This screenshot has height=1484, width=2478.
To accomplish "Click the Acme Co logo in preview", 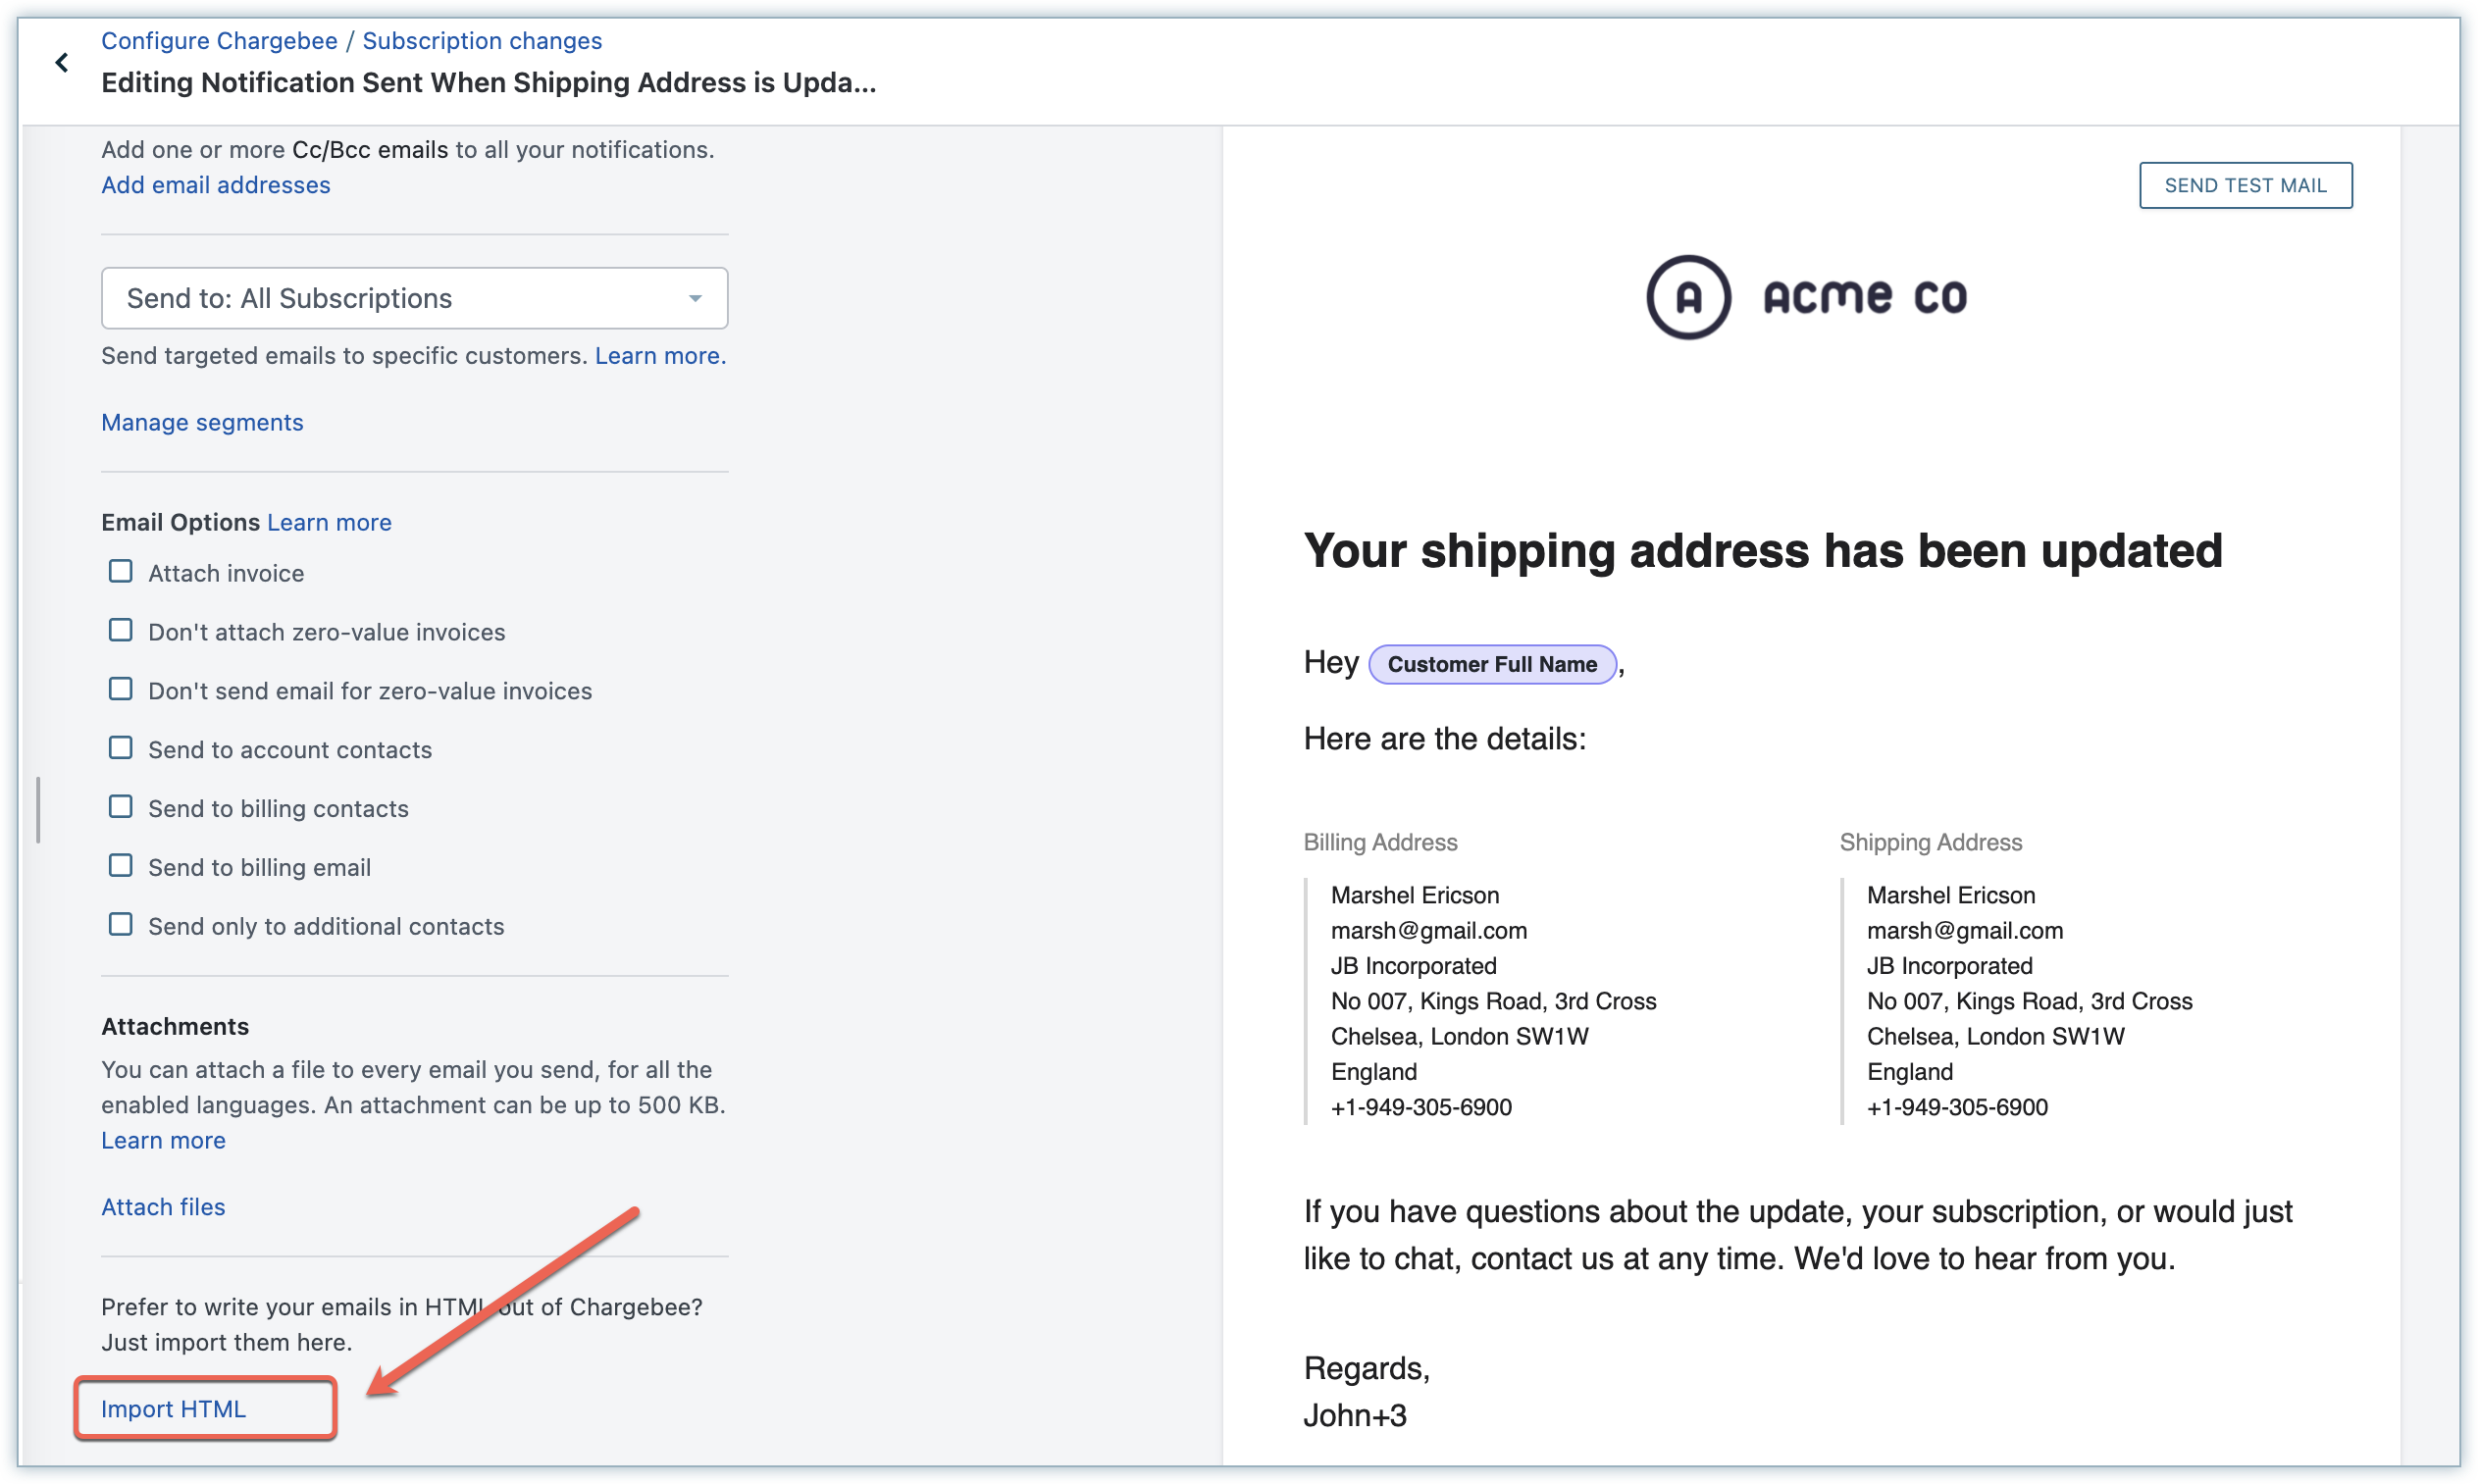I will click(1807, 297).
